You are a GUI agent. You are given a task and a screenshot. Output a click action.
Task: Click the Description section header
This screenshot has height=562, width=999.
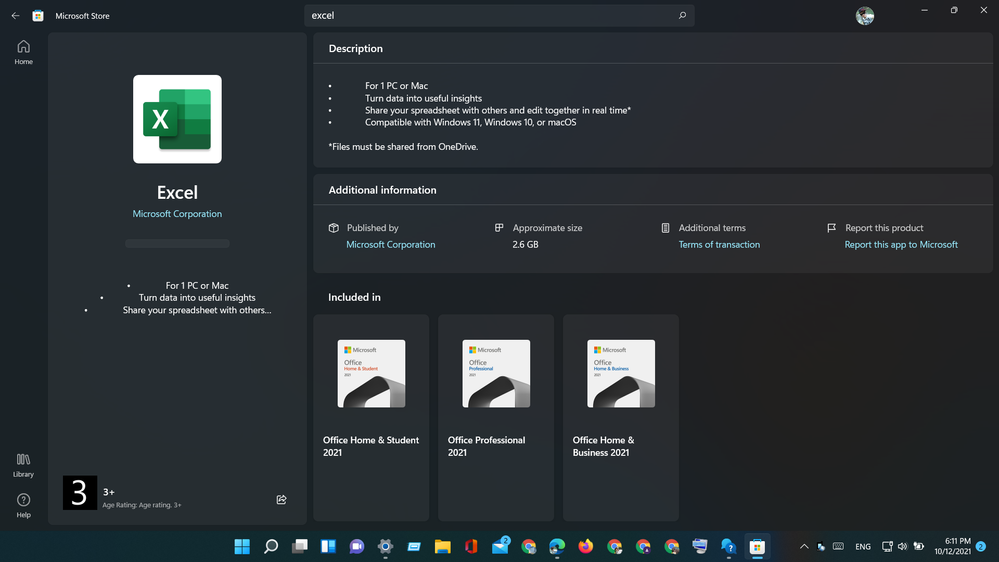pos(356,48)
